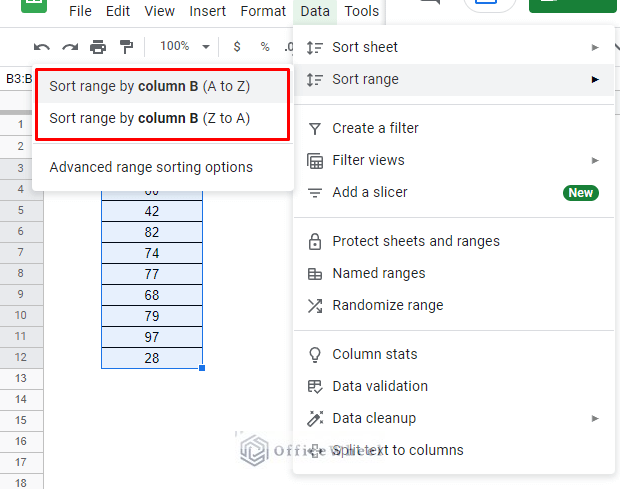The width and height of the screenshot is (620, 489).
Task: Choose Split text to columns
Action: [x=454, y=451]
